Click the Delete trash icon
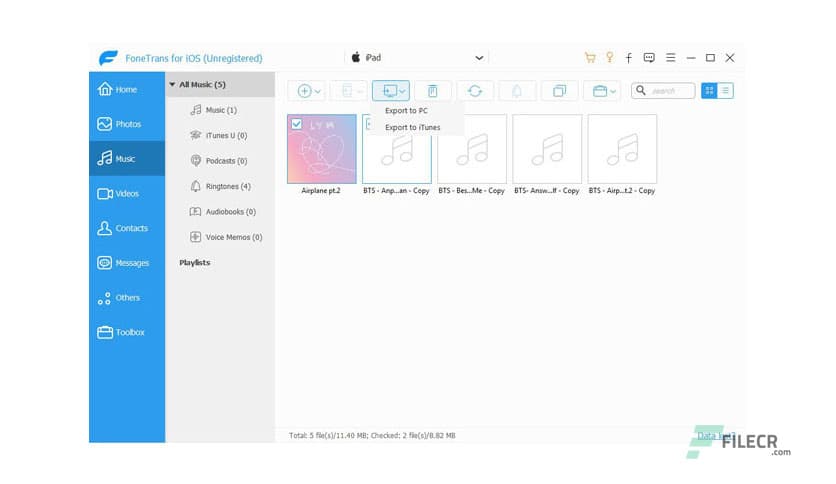 pyautogui.click(x=432, y=91)
